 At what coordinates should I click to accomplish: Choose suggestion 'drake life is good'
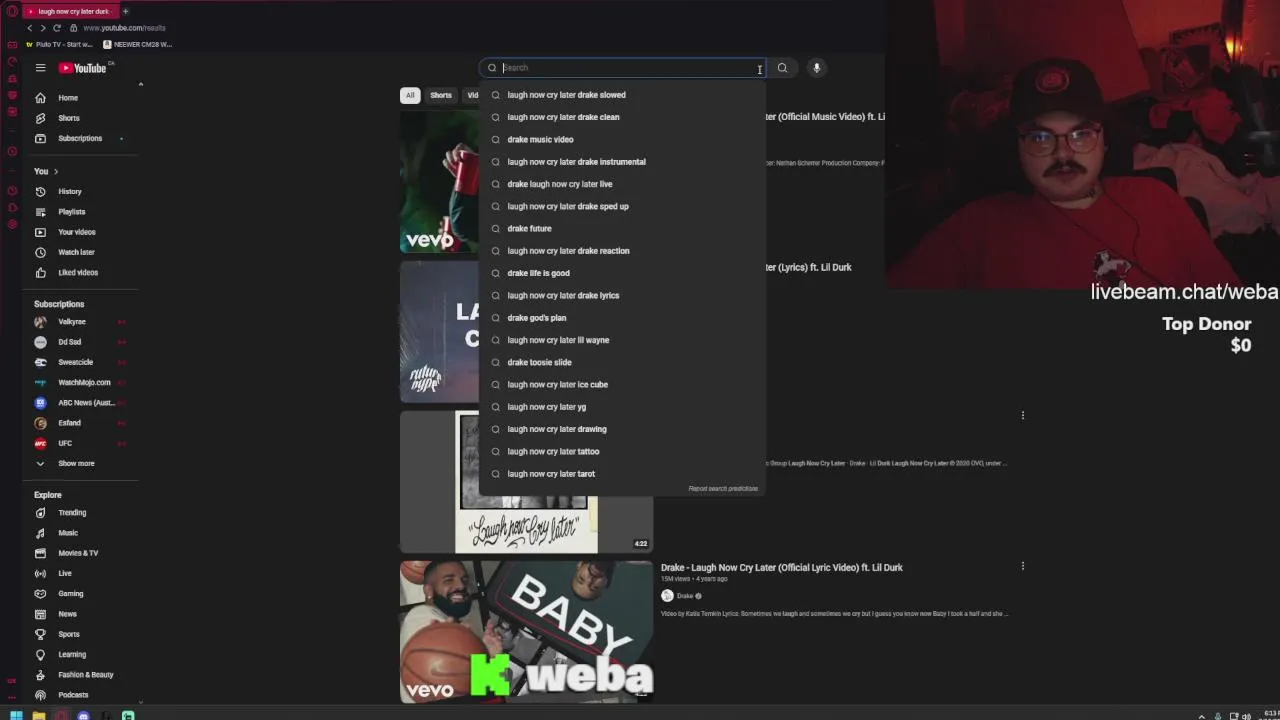(x=622, y=273)
